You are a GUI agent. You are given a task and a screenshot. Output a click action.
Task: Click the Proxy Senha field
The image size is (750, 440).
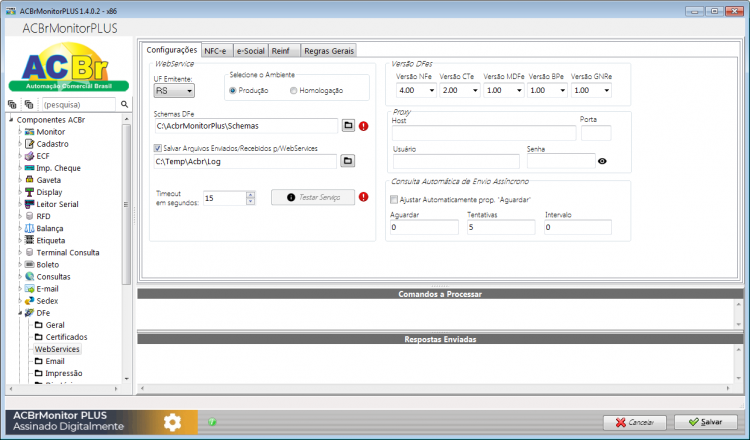click(561, 161)
